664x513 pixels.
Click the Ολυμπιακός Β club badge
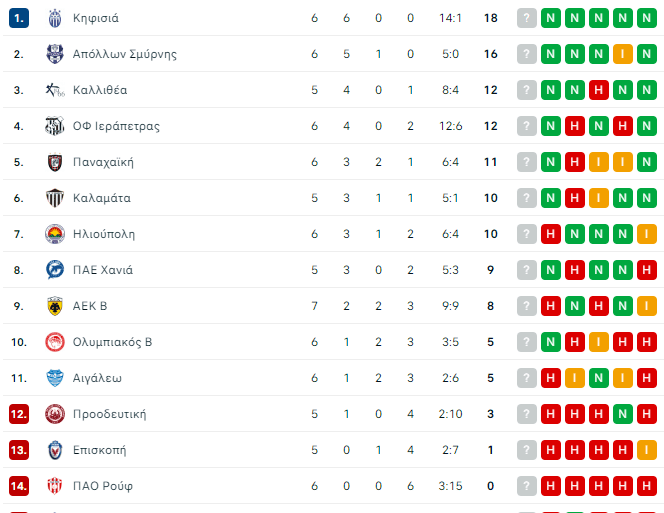(x=55, y=342)
